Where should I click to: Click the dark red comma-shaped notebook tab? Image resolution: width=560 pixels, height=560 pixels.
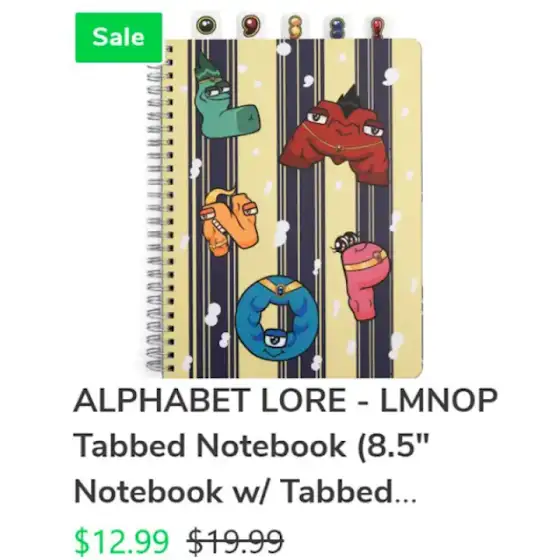[250, 25]
